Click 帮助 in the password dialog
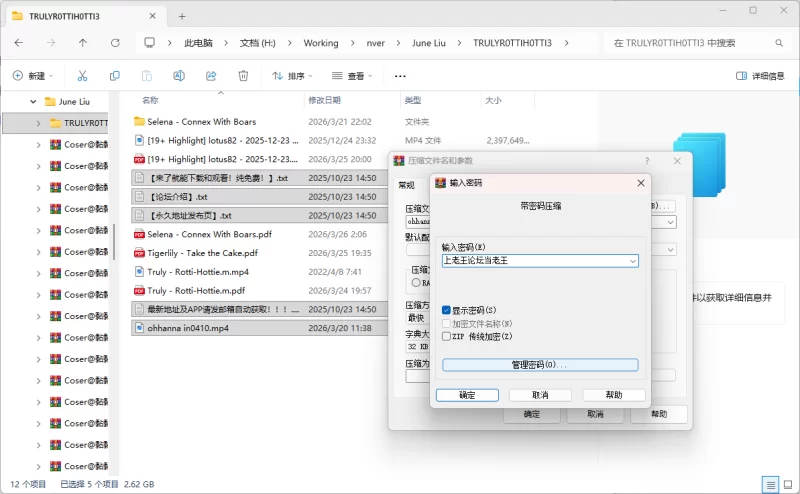The width and height of the screenshot is (800, 494). tap(613, 395)
